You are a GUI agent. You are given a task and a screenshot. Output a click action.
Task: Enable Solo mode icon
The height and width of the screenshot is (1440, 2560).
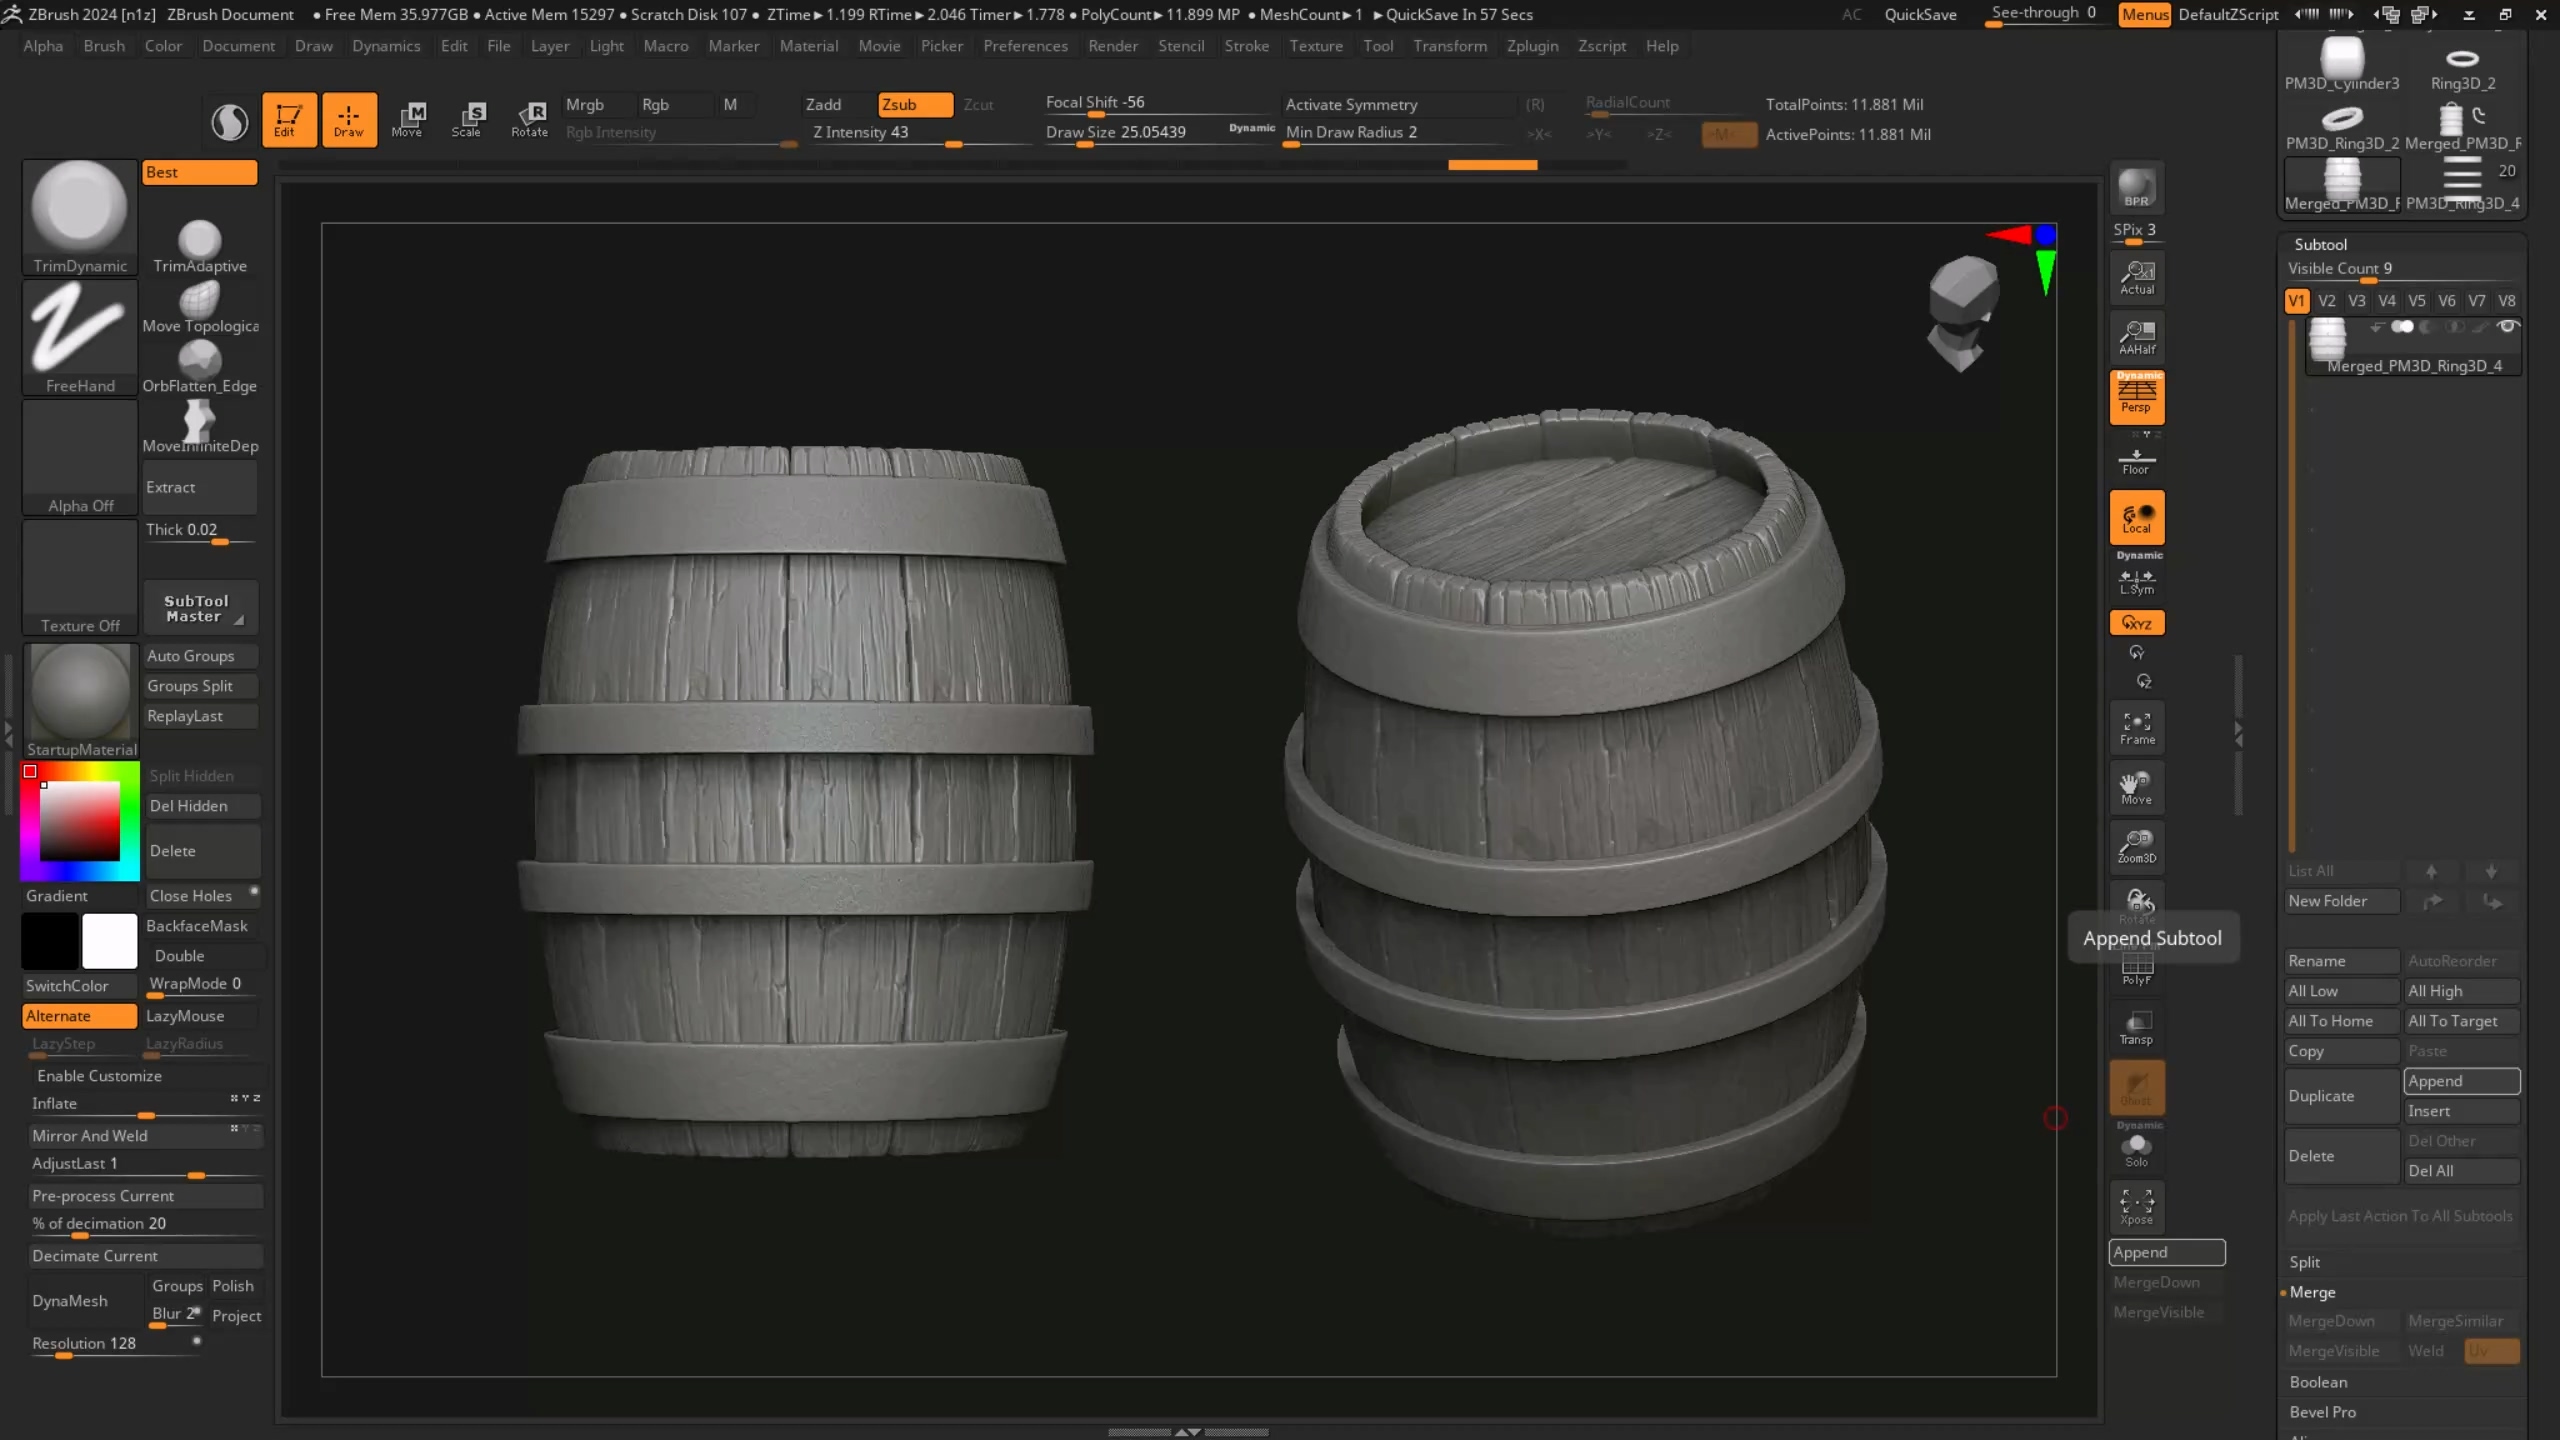(2136, 1150)
